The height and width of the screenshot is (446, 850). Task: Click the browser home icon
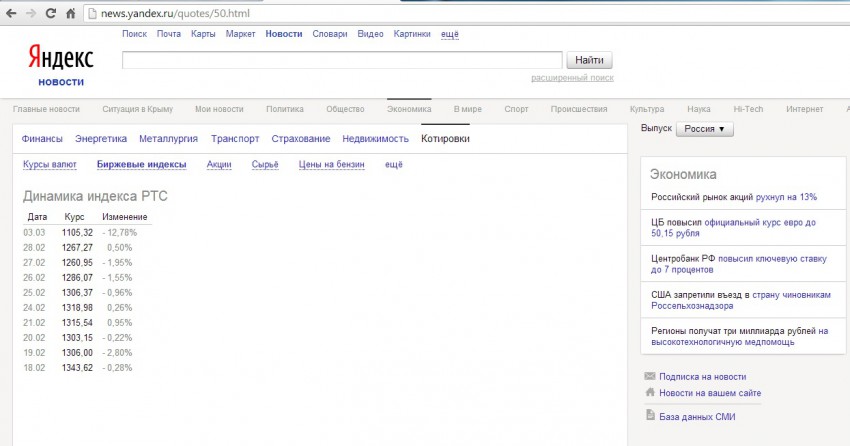71,14
